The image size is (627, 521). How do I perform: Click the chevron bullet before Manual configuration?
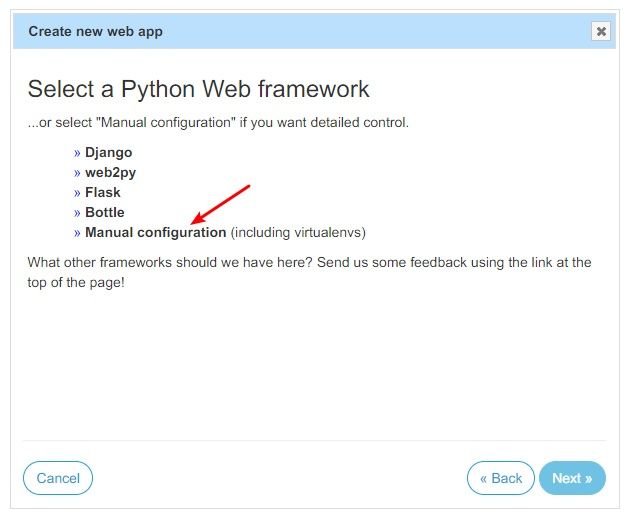[x=77, y=233]
